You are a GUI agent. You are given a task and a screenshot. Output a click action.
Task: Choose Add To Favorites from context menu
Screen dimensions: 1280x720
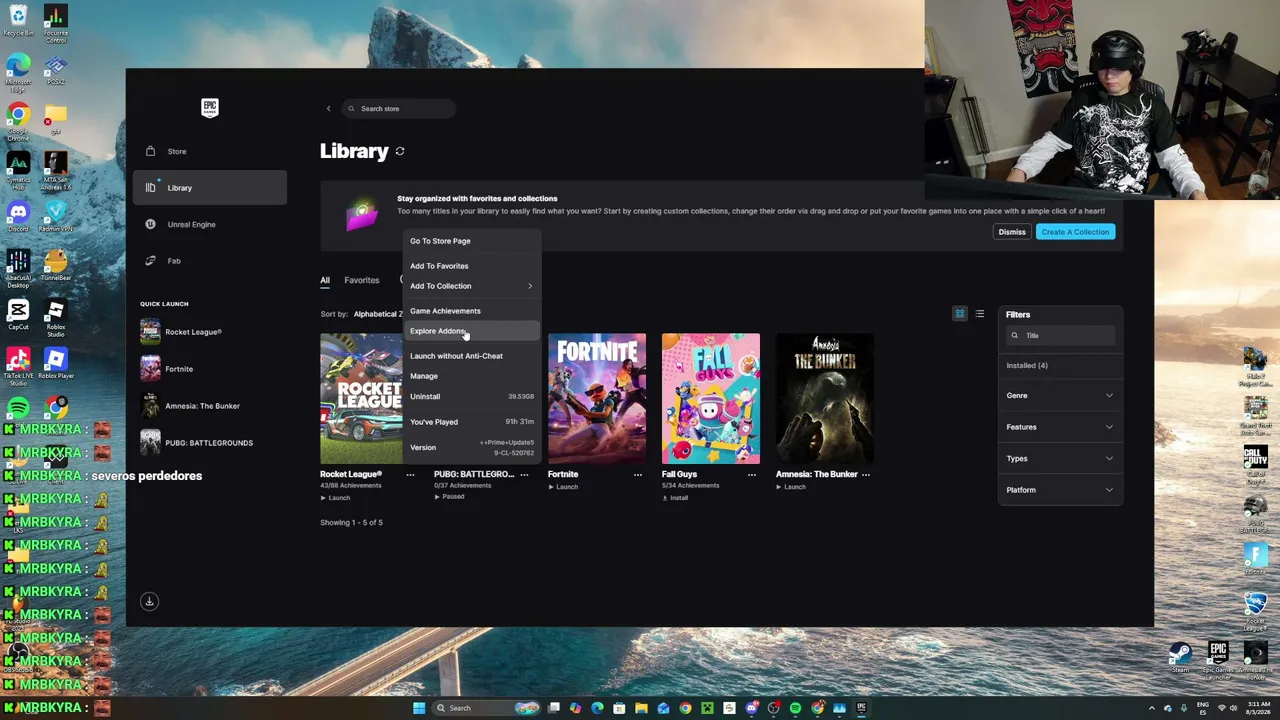tap(471, 266)
